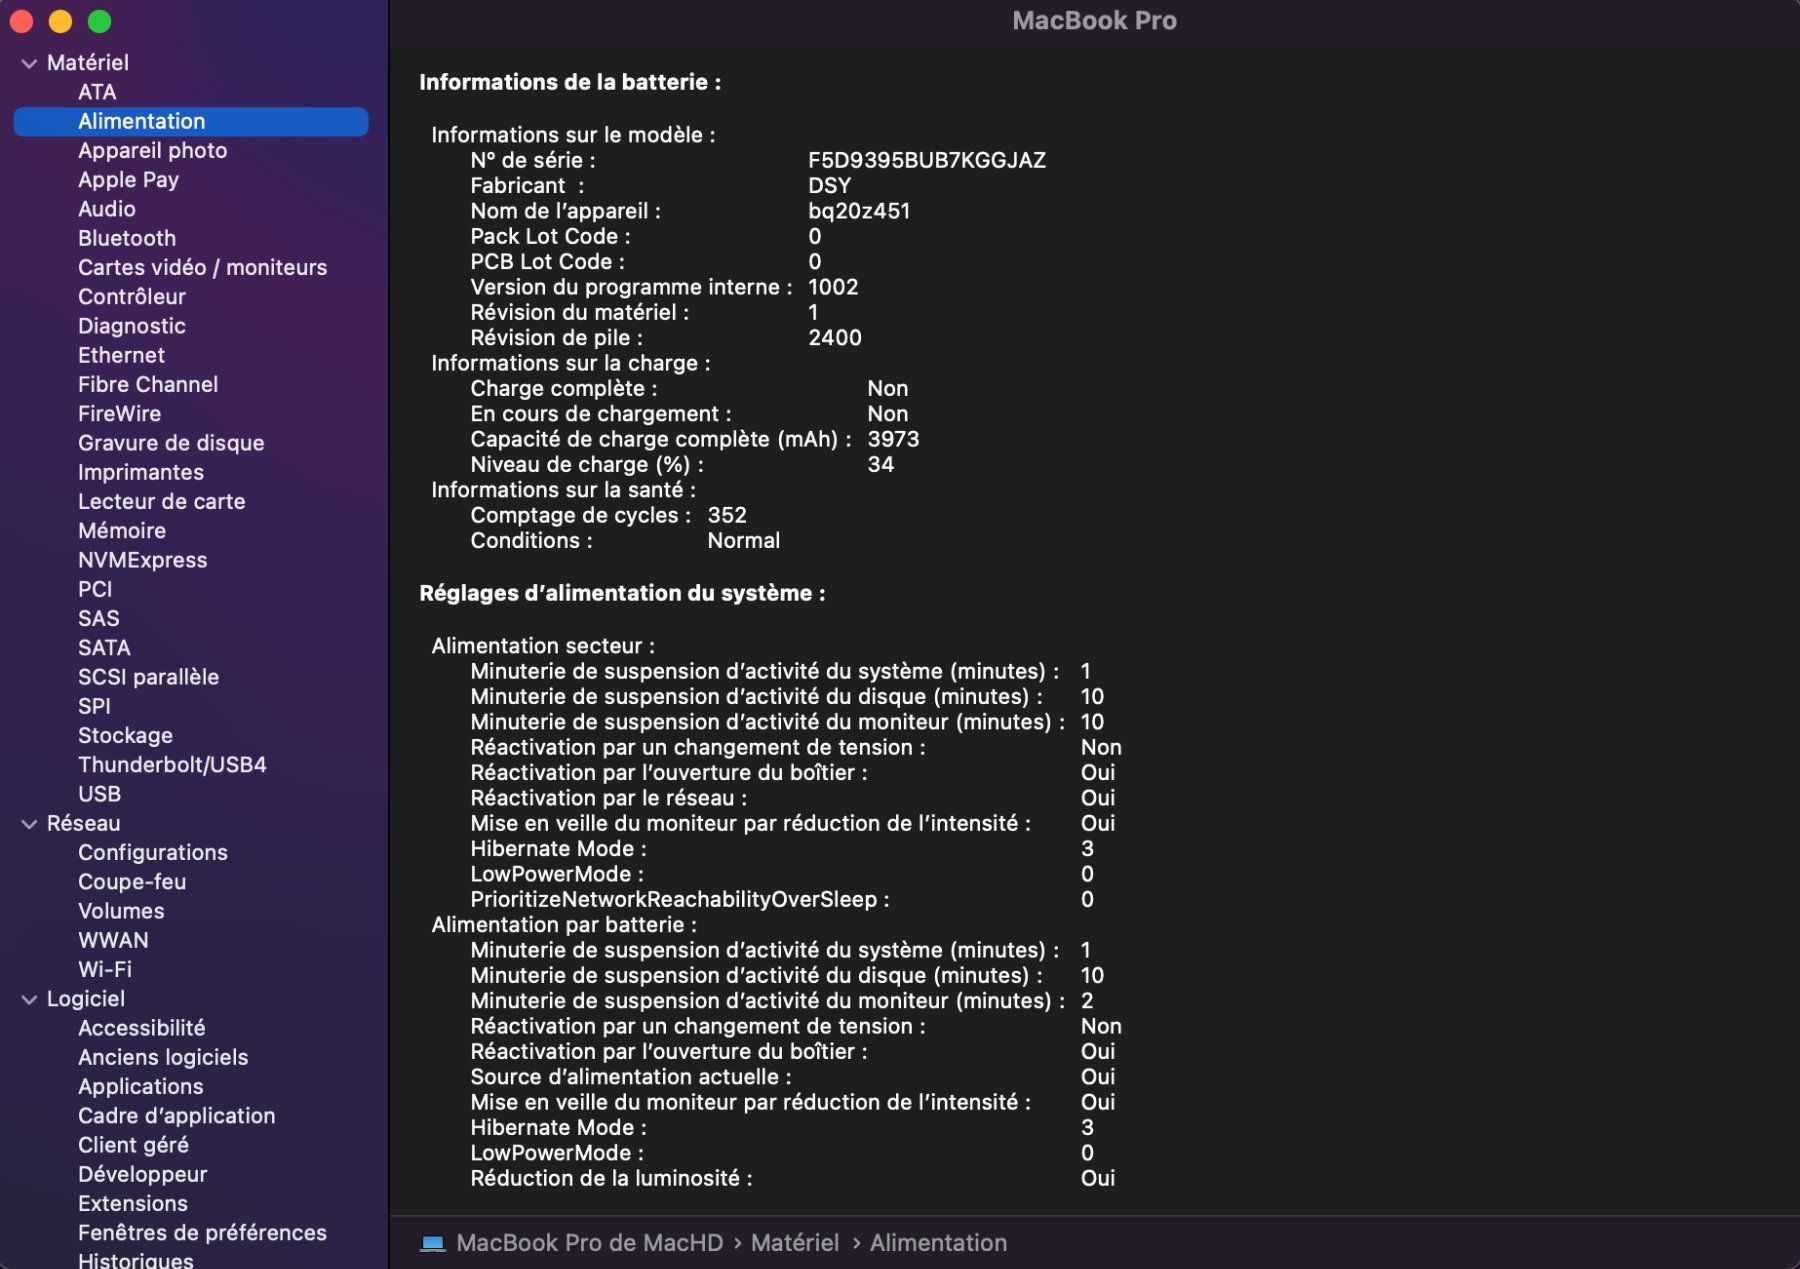Select Développeur software entry
This screenshot has height=1269, width=1800.
143,1174
